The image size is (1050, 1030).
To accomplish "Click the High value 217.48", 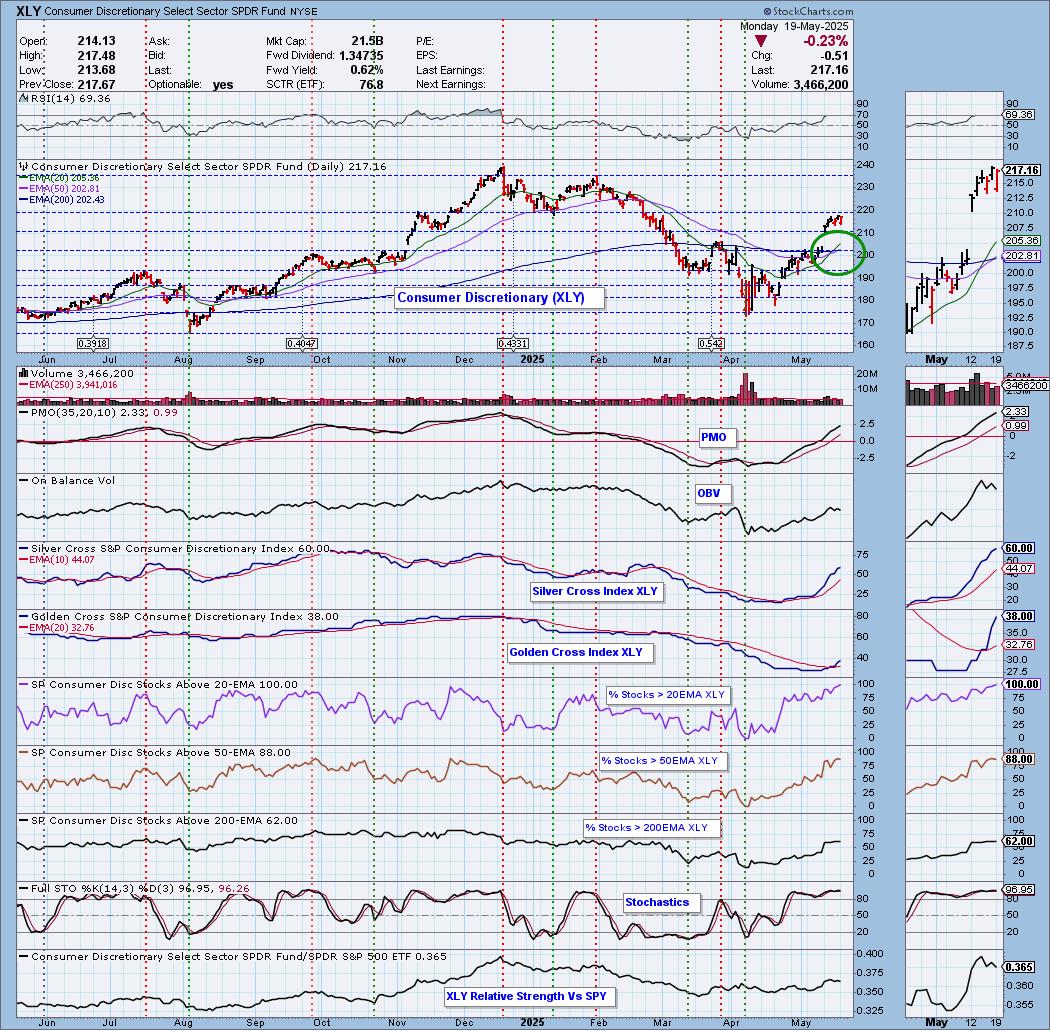I will (x=96, y=56).
